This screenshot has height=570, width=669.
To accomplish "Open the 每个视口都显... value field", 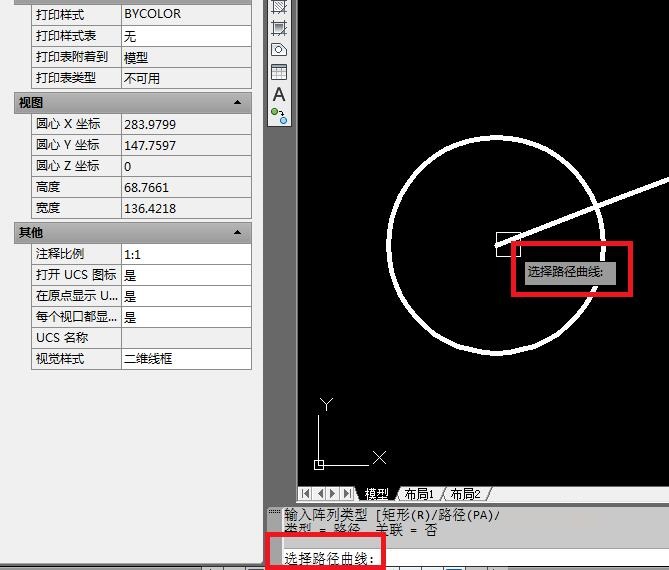I will pyautogui.click(x=186, y=317).
